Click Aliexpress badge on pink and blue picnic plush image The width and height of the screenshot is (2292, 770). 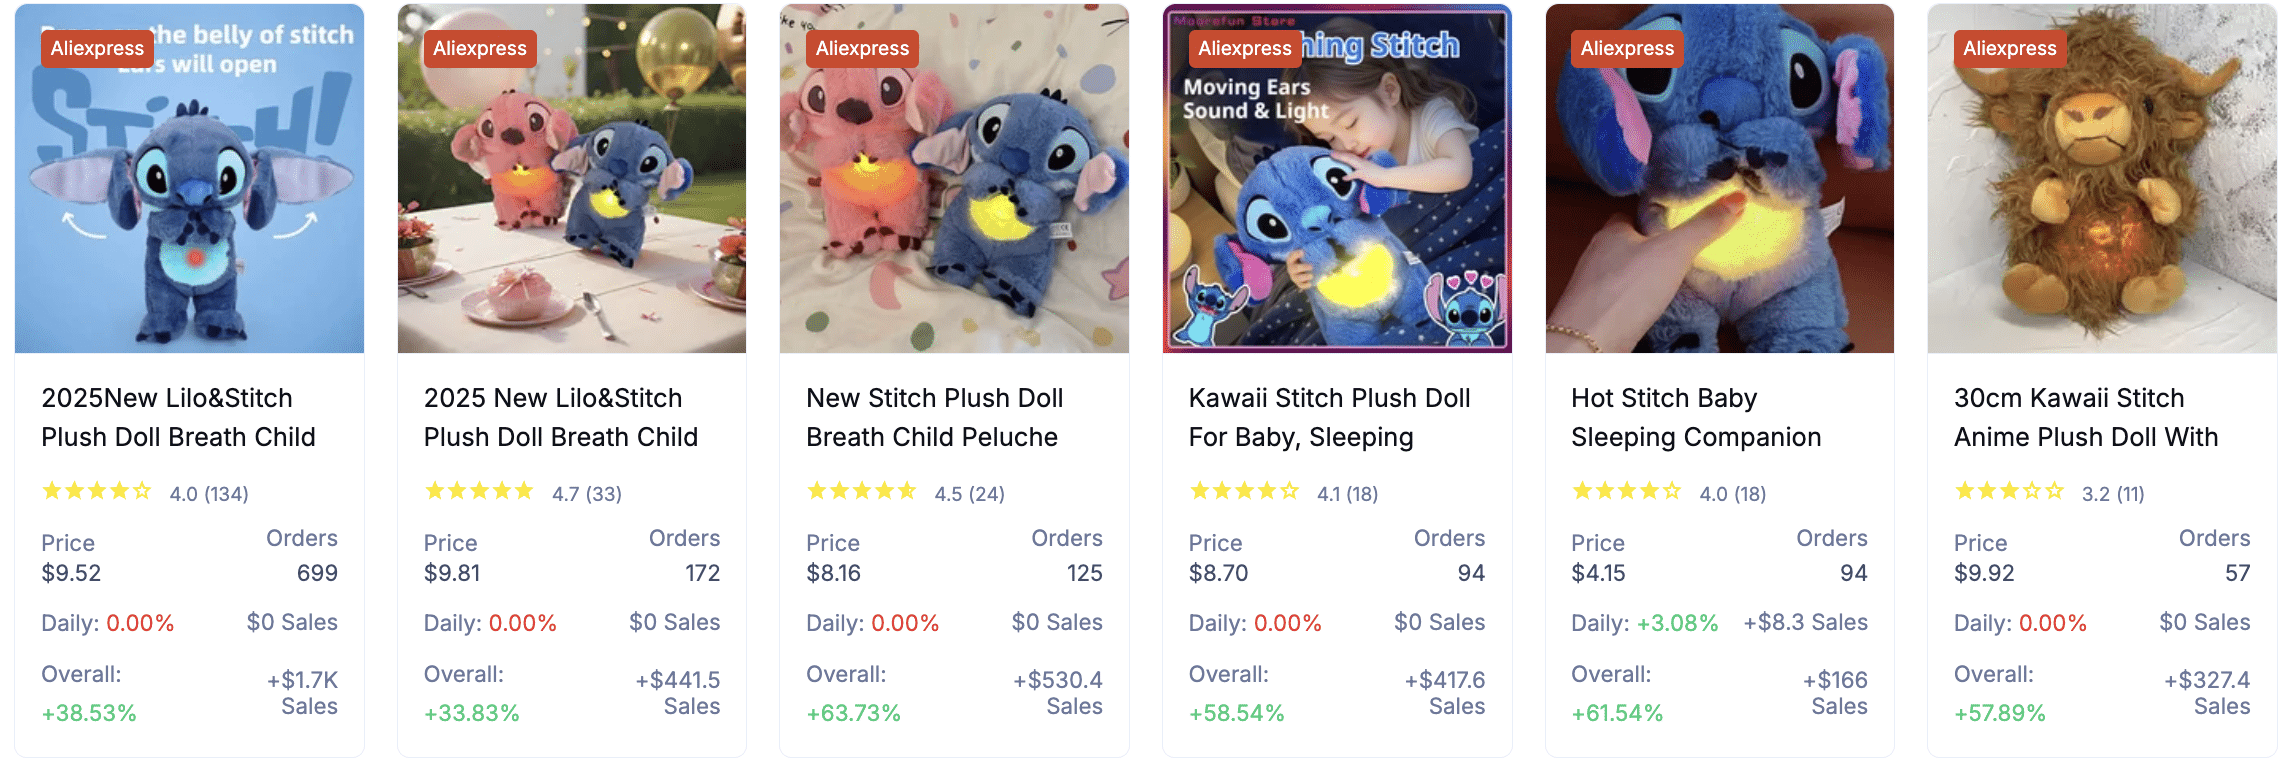480,48
